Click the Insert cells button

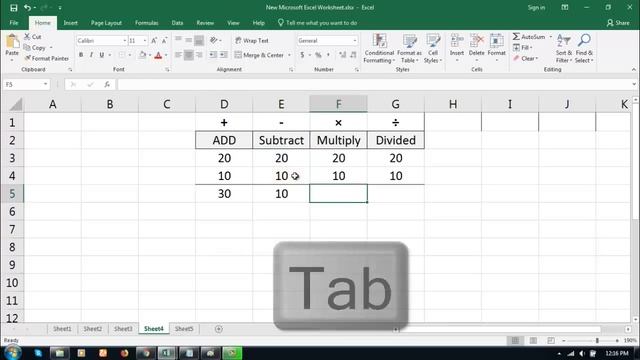(x=457, y=48)
